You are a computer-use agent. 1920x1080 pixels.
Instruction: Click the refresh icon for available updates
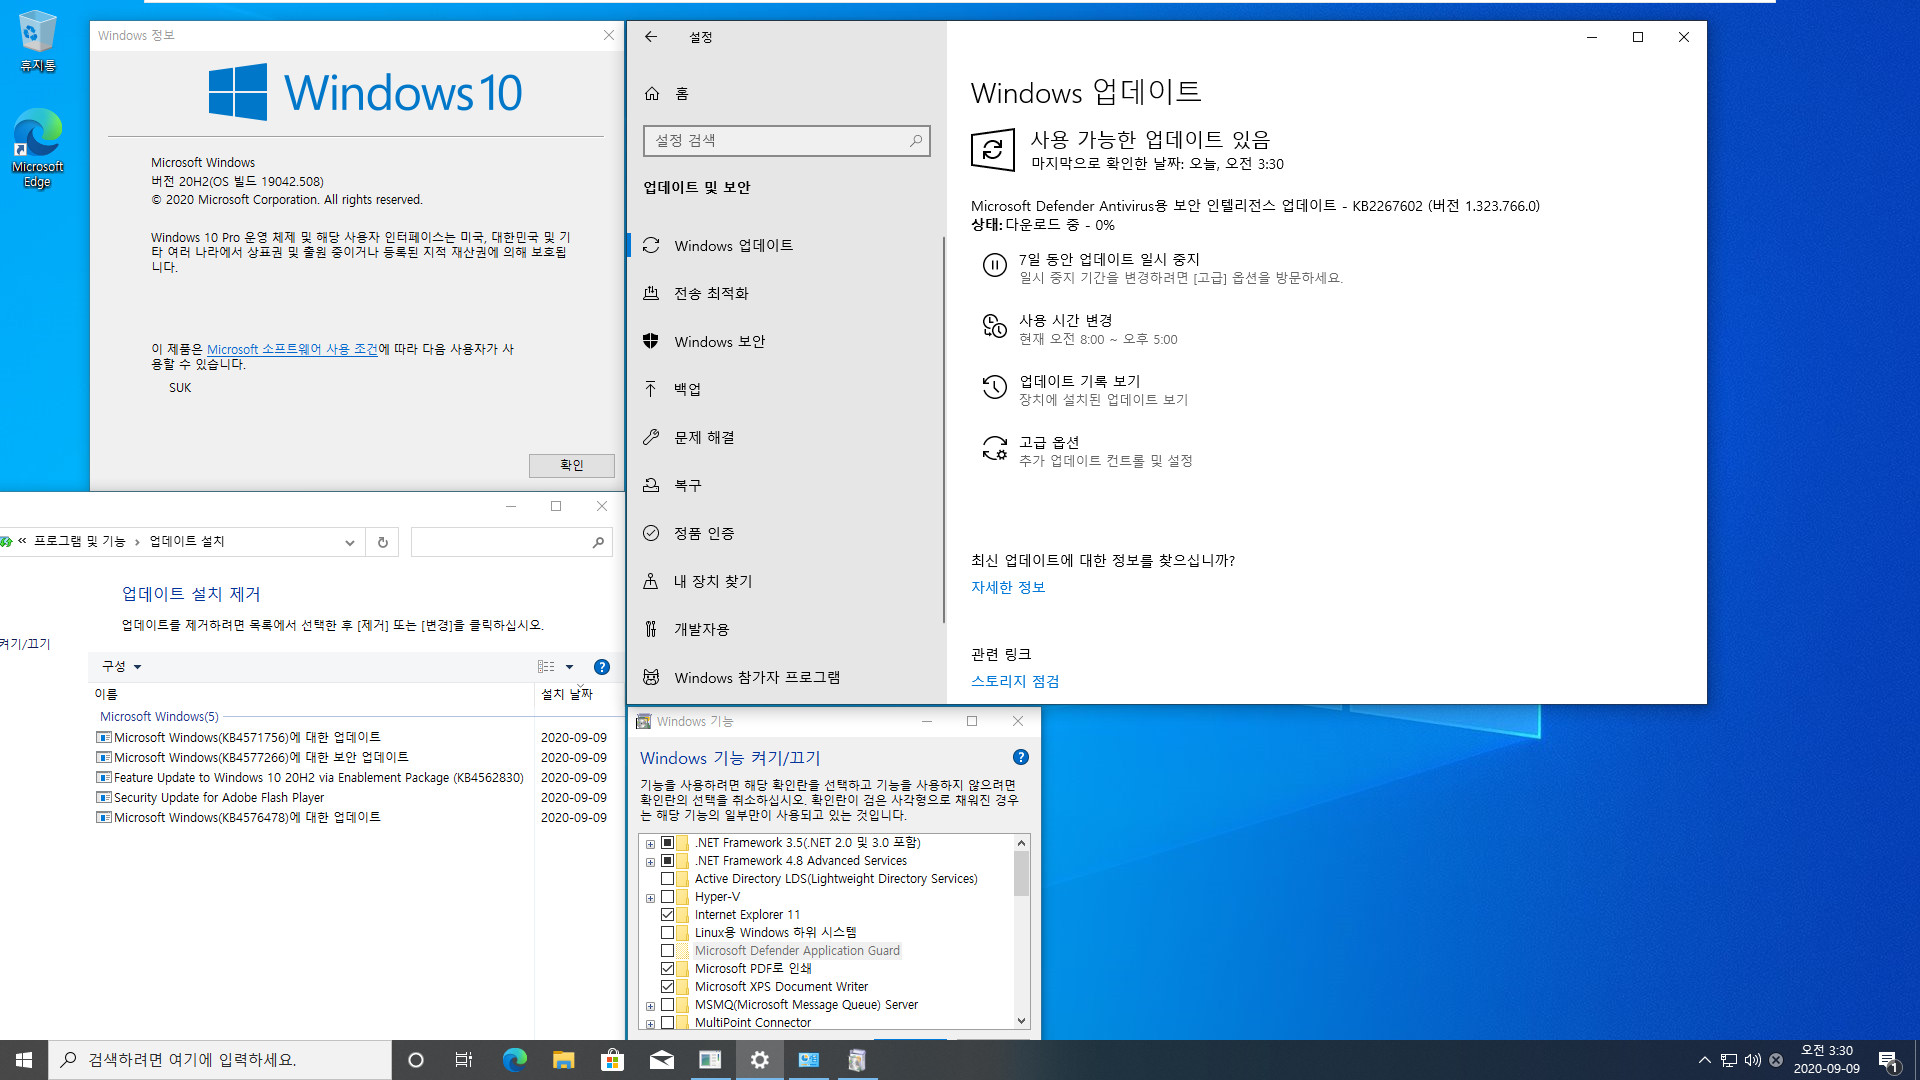[x=993, y=150]
